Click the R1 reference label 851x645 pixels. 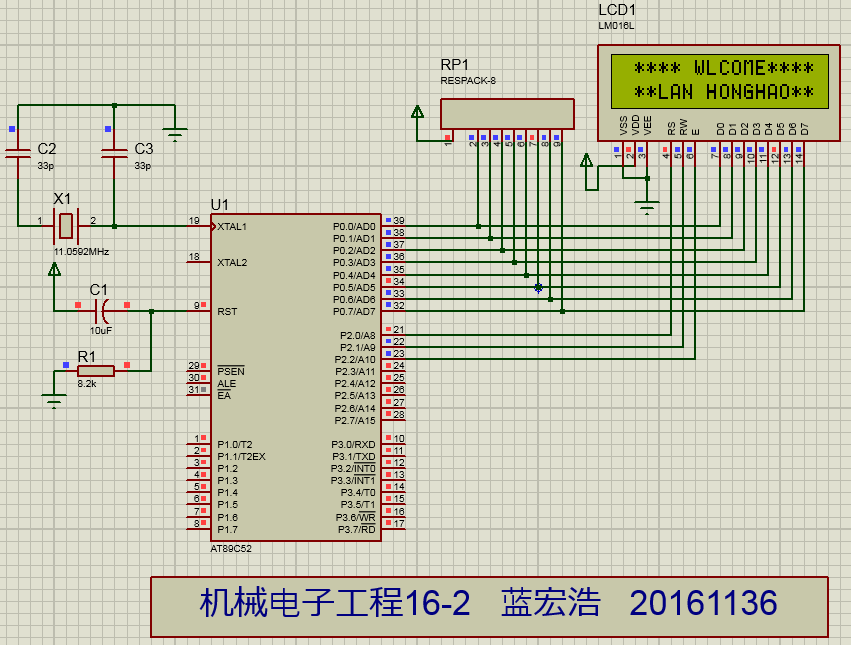[86, 357]
